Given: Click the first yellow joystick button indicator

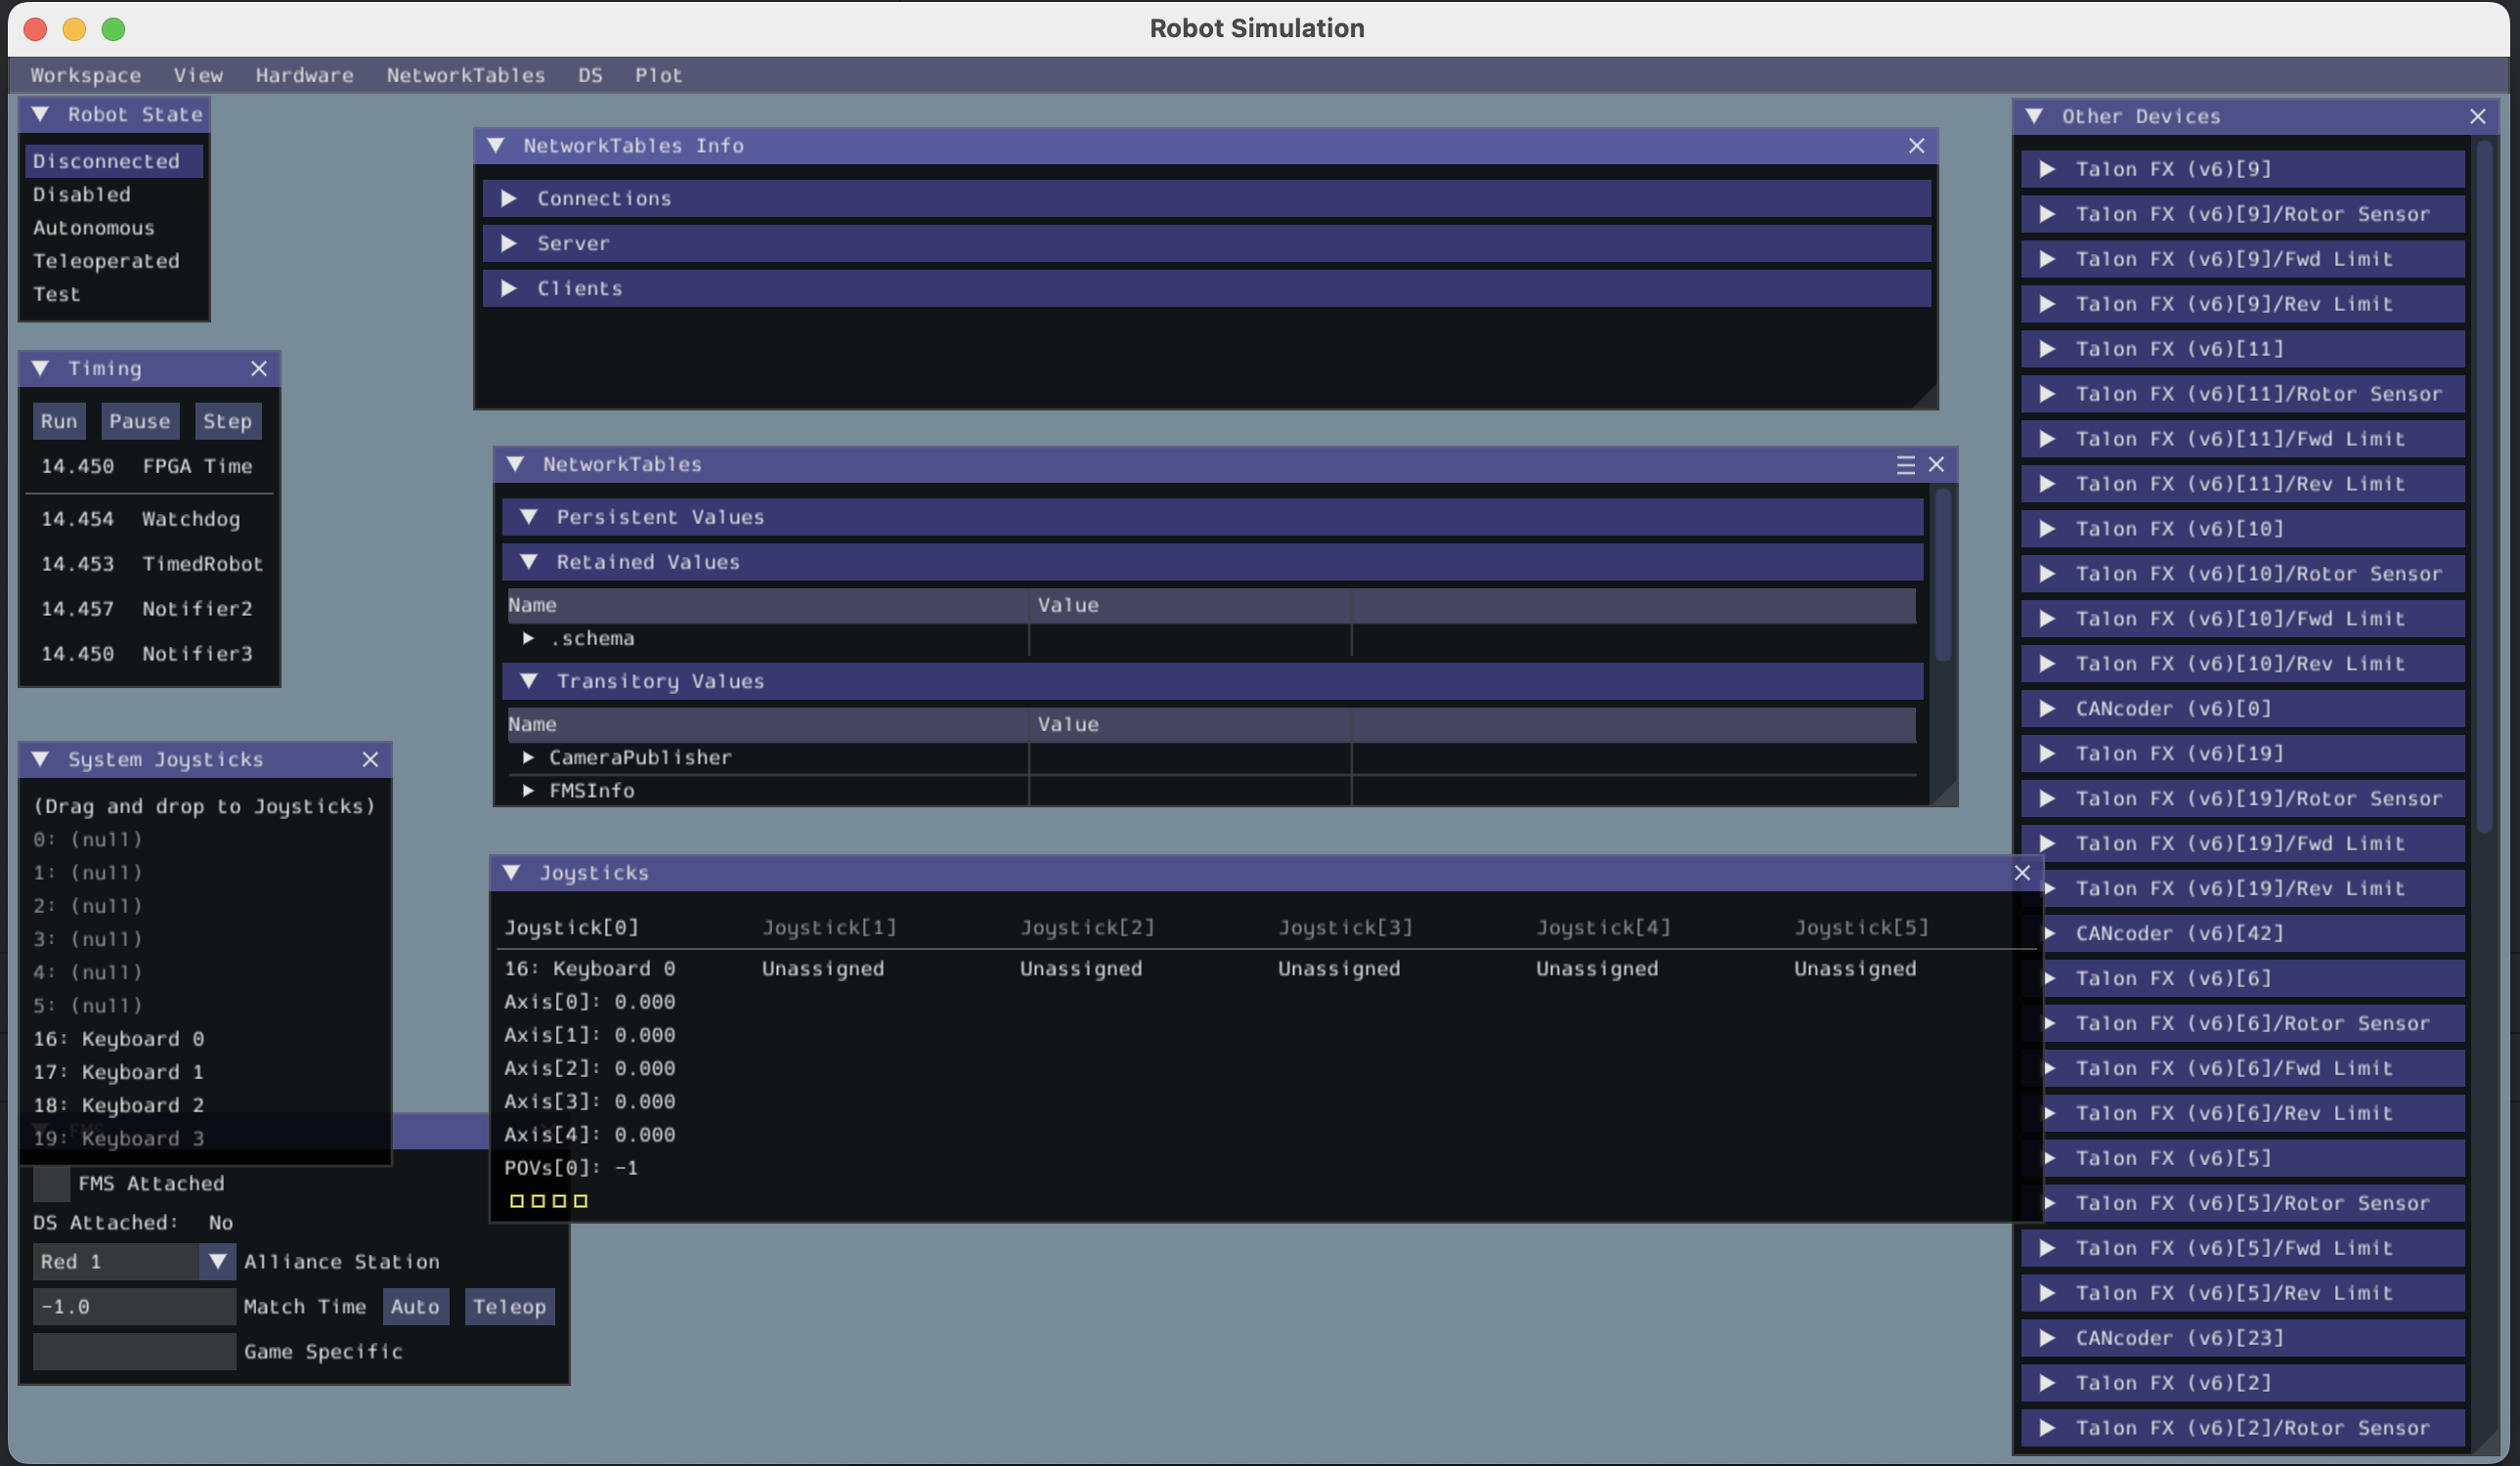Looking at the screenshot, I should pos(517,1201).
